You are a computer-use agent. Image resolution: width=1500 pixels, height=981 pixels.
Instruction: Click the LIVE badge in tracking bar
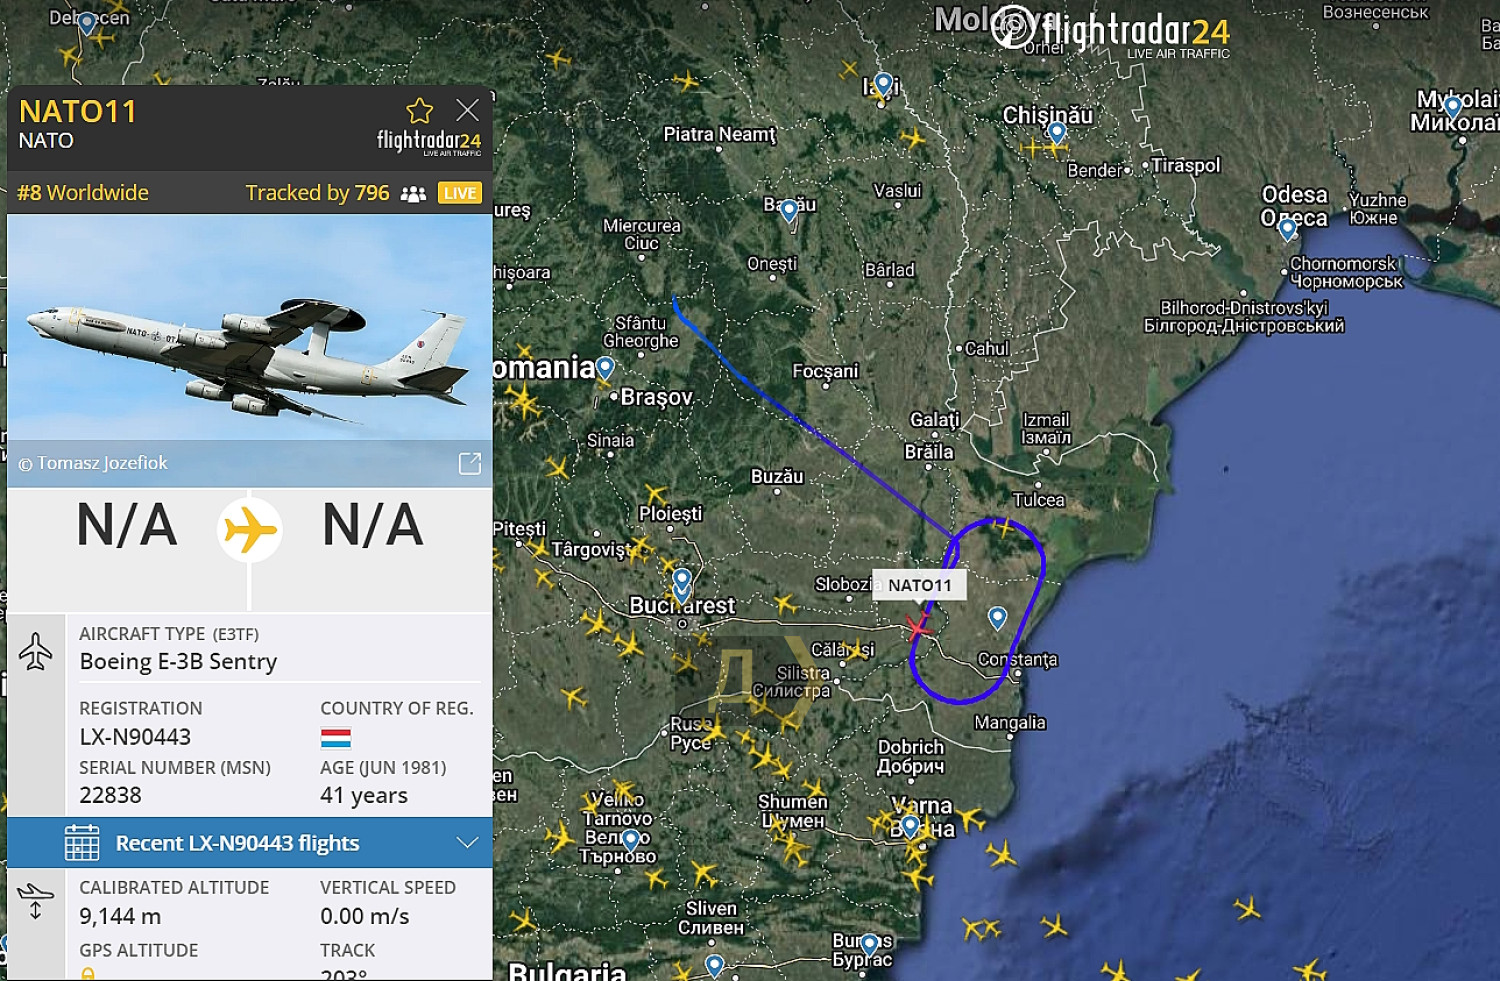[460, 193]
